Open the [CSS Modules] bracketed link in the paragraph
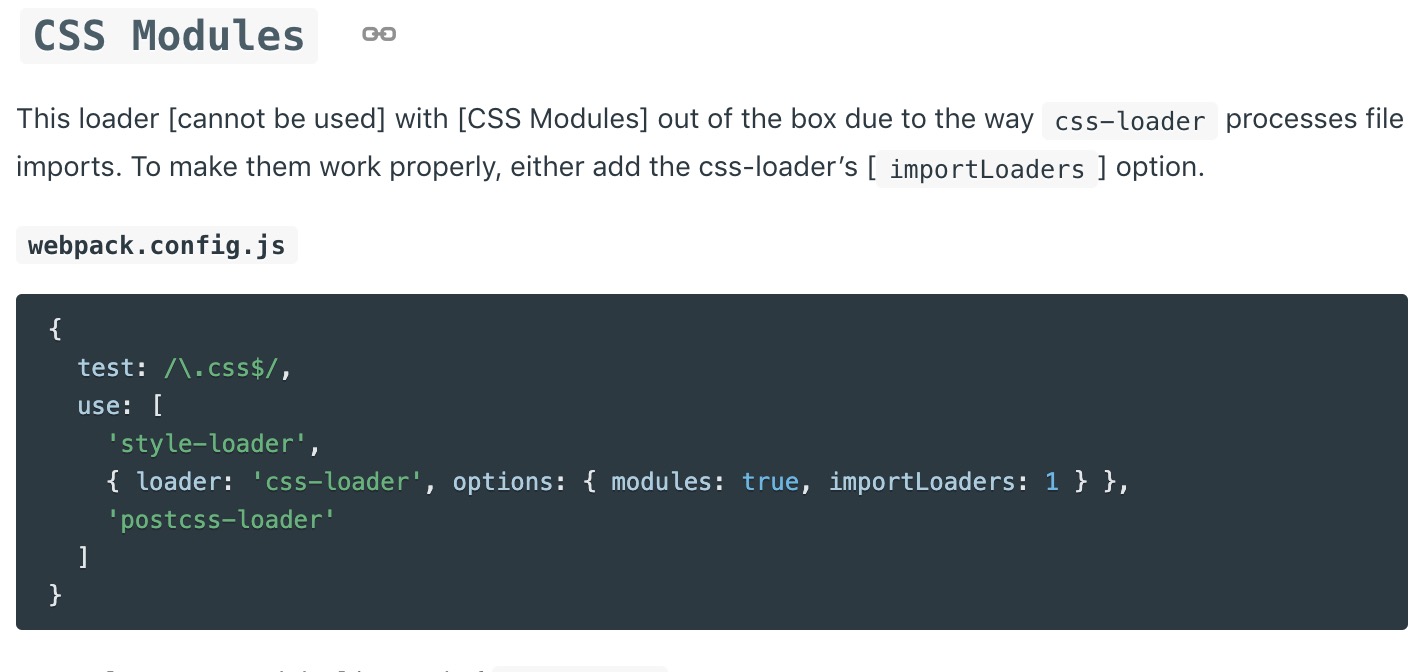The height and width of the screenshot is (672, 1428). pyautogui.click(x=553, y=120)
